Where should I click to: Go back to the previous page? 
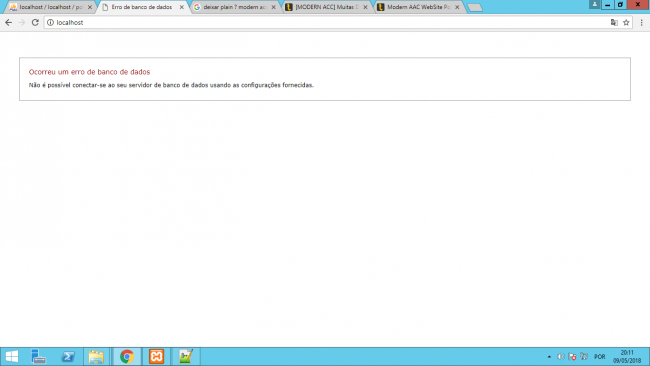(8, 22)
